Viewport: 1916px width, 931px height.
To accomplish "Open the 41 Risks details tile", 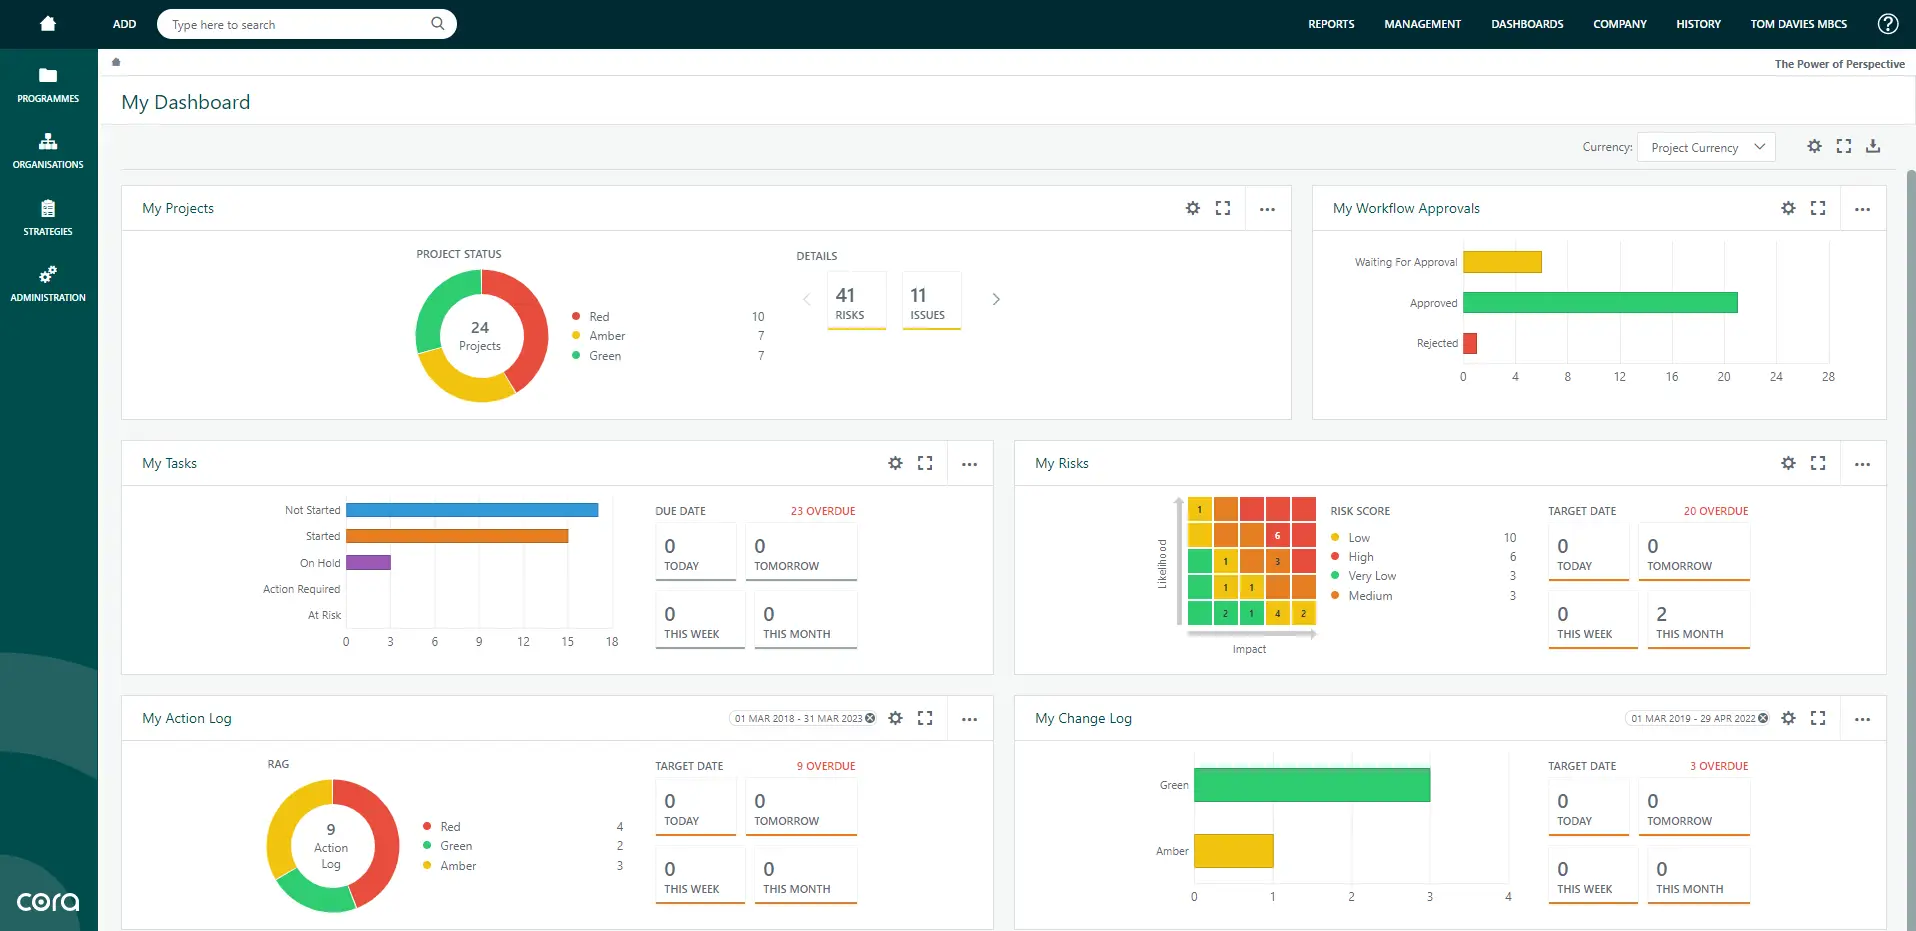I will click(x=857, y=301).
